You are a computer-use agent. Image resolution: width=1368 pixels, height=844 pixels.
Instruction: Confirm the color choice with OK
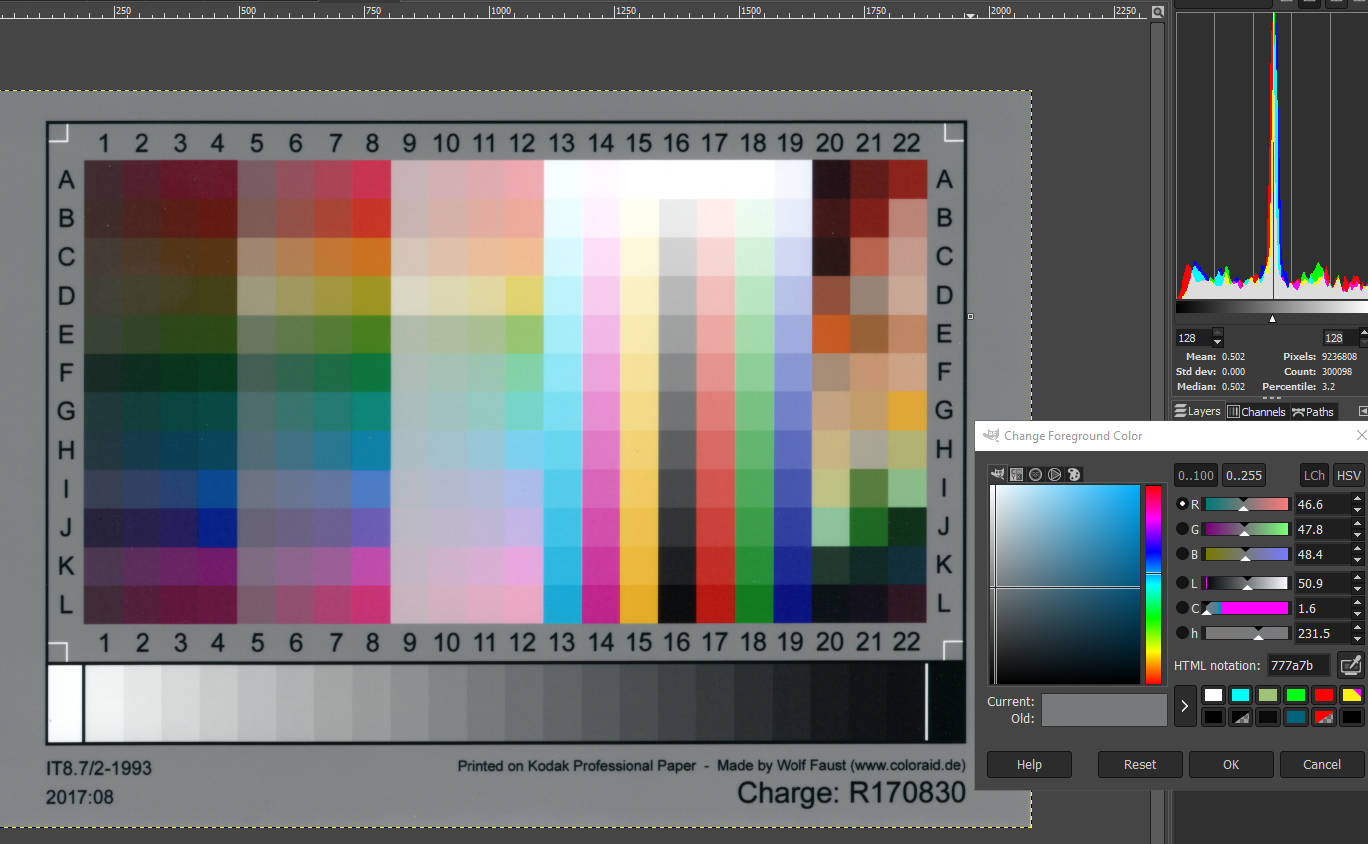tap(1231, 764)
